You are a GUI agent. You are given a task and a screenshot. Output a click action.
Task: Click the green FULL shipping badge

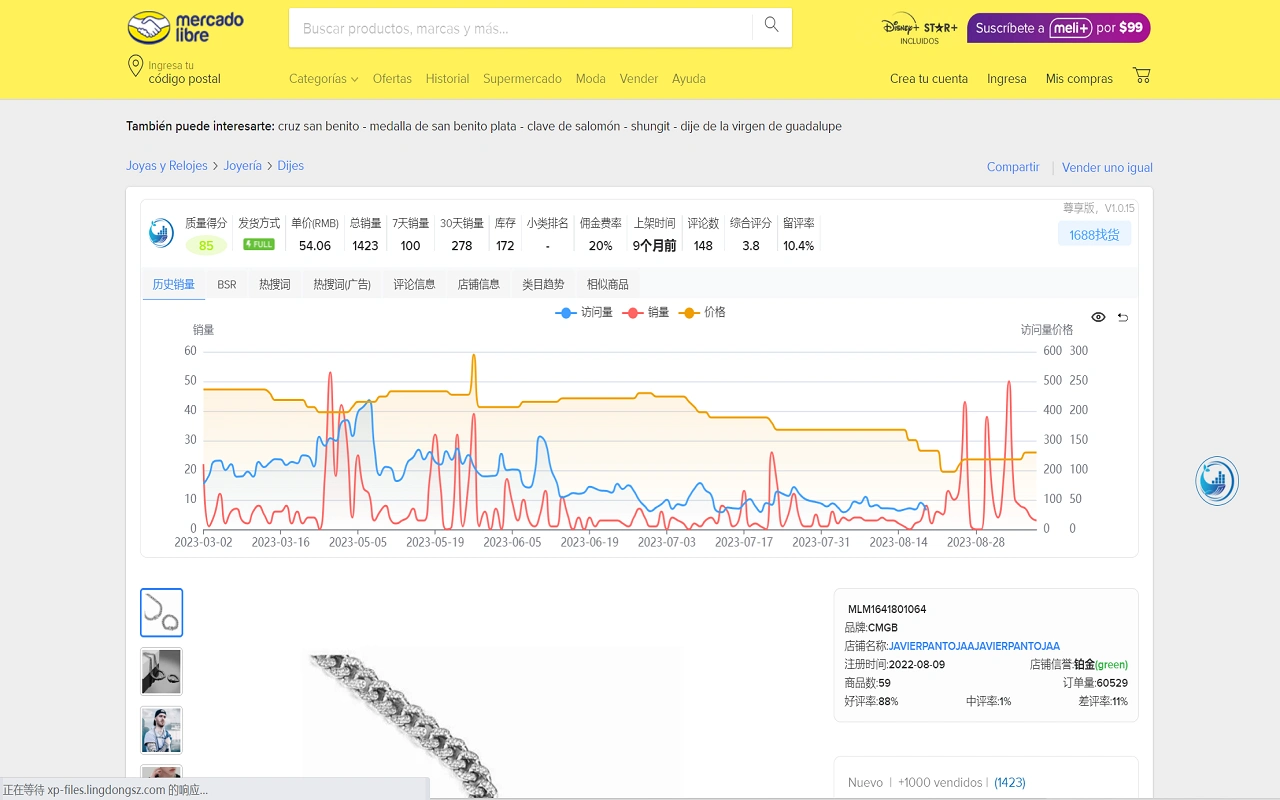[259, 245]
